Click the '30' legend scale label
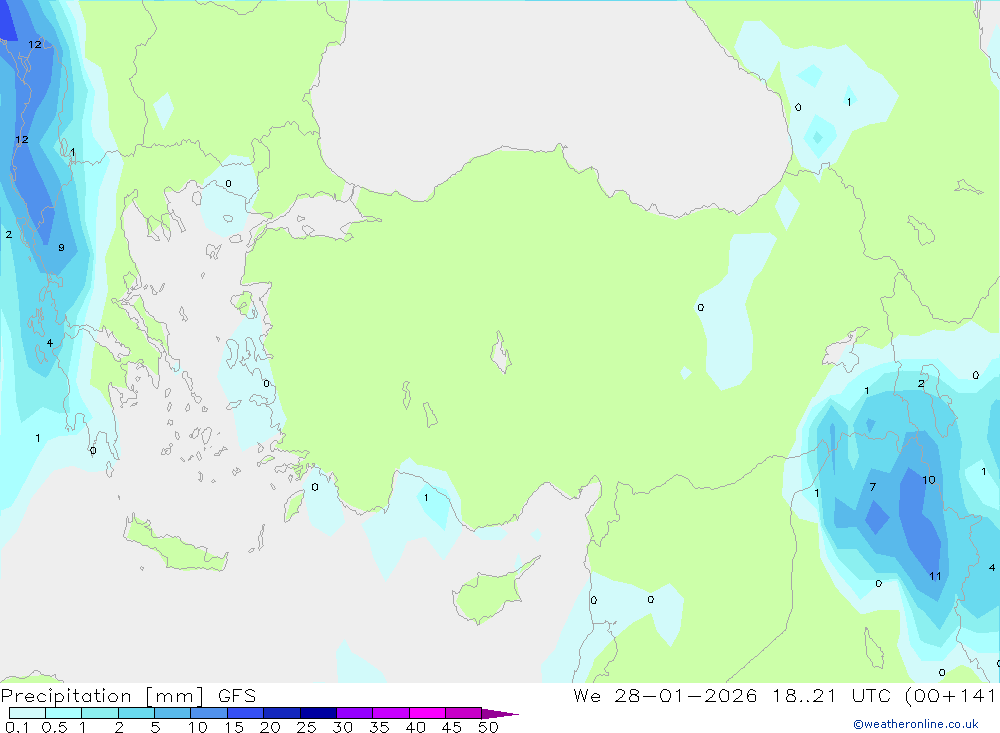 (342, 727)
